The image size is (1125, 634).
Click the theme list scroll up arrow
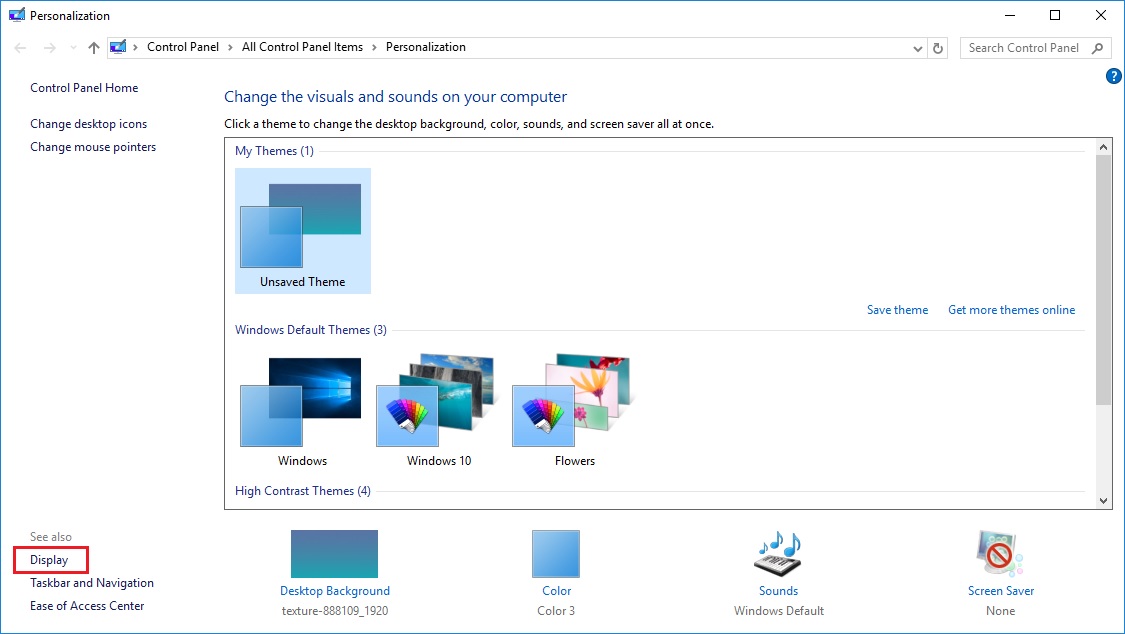point(1103,147)
